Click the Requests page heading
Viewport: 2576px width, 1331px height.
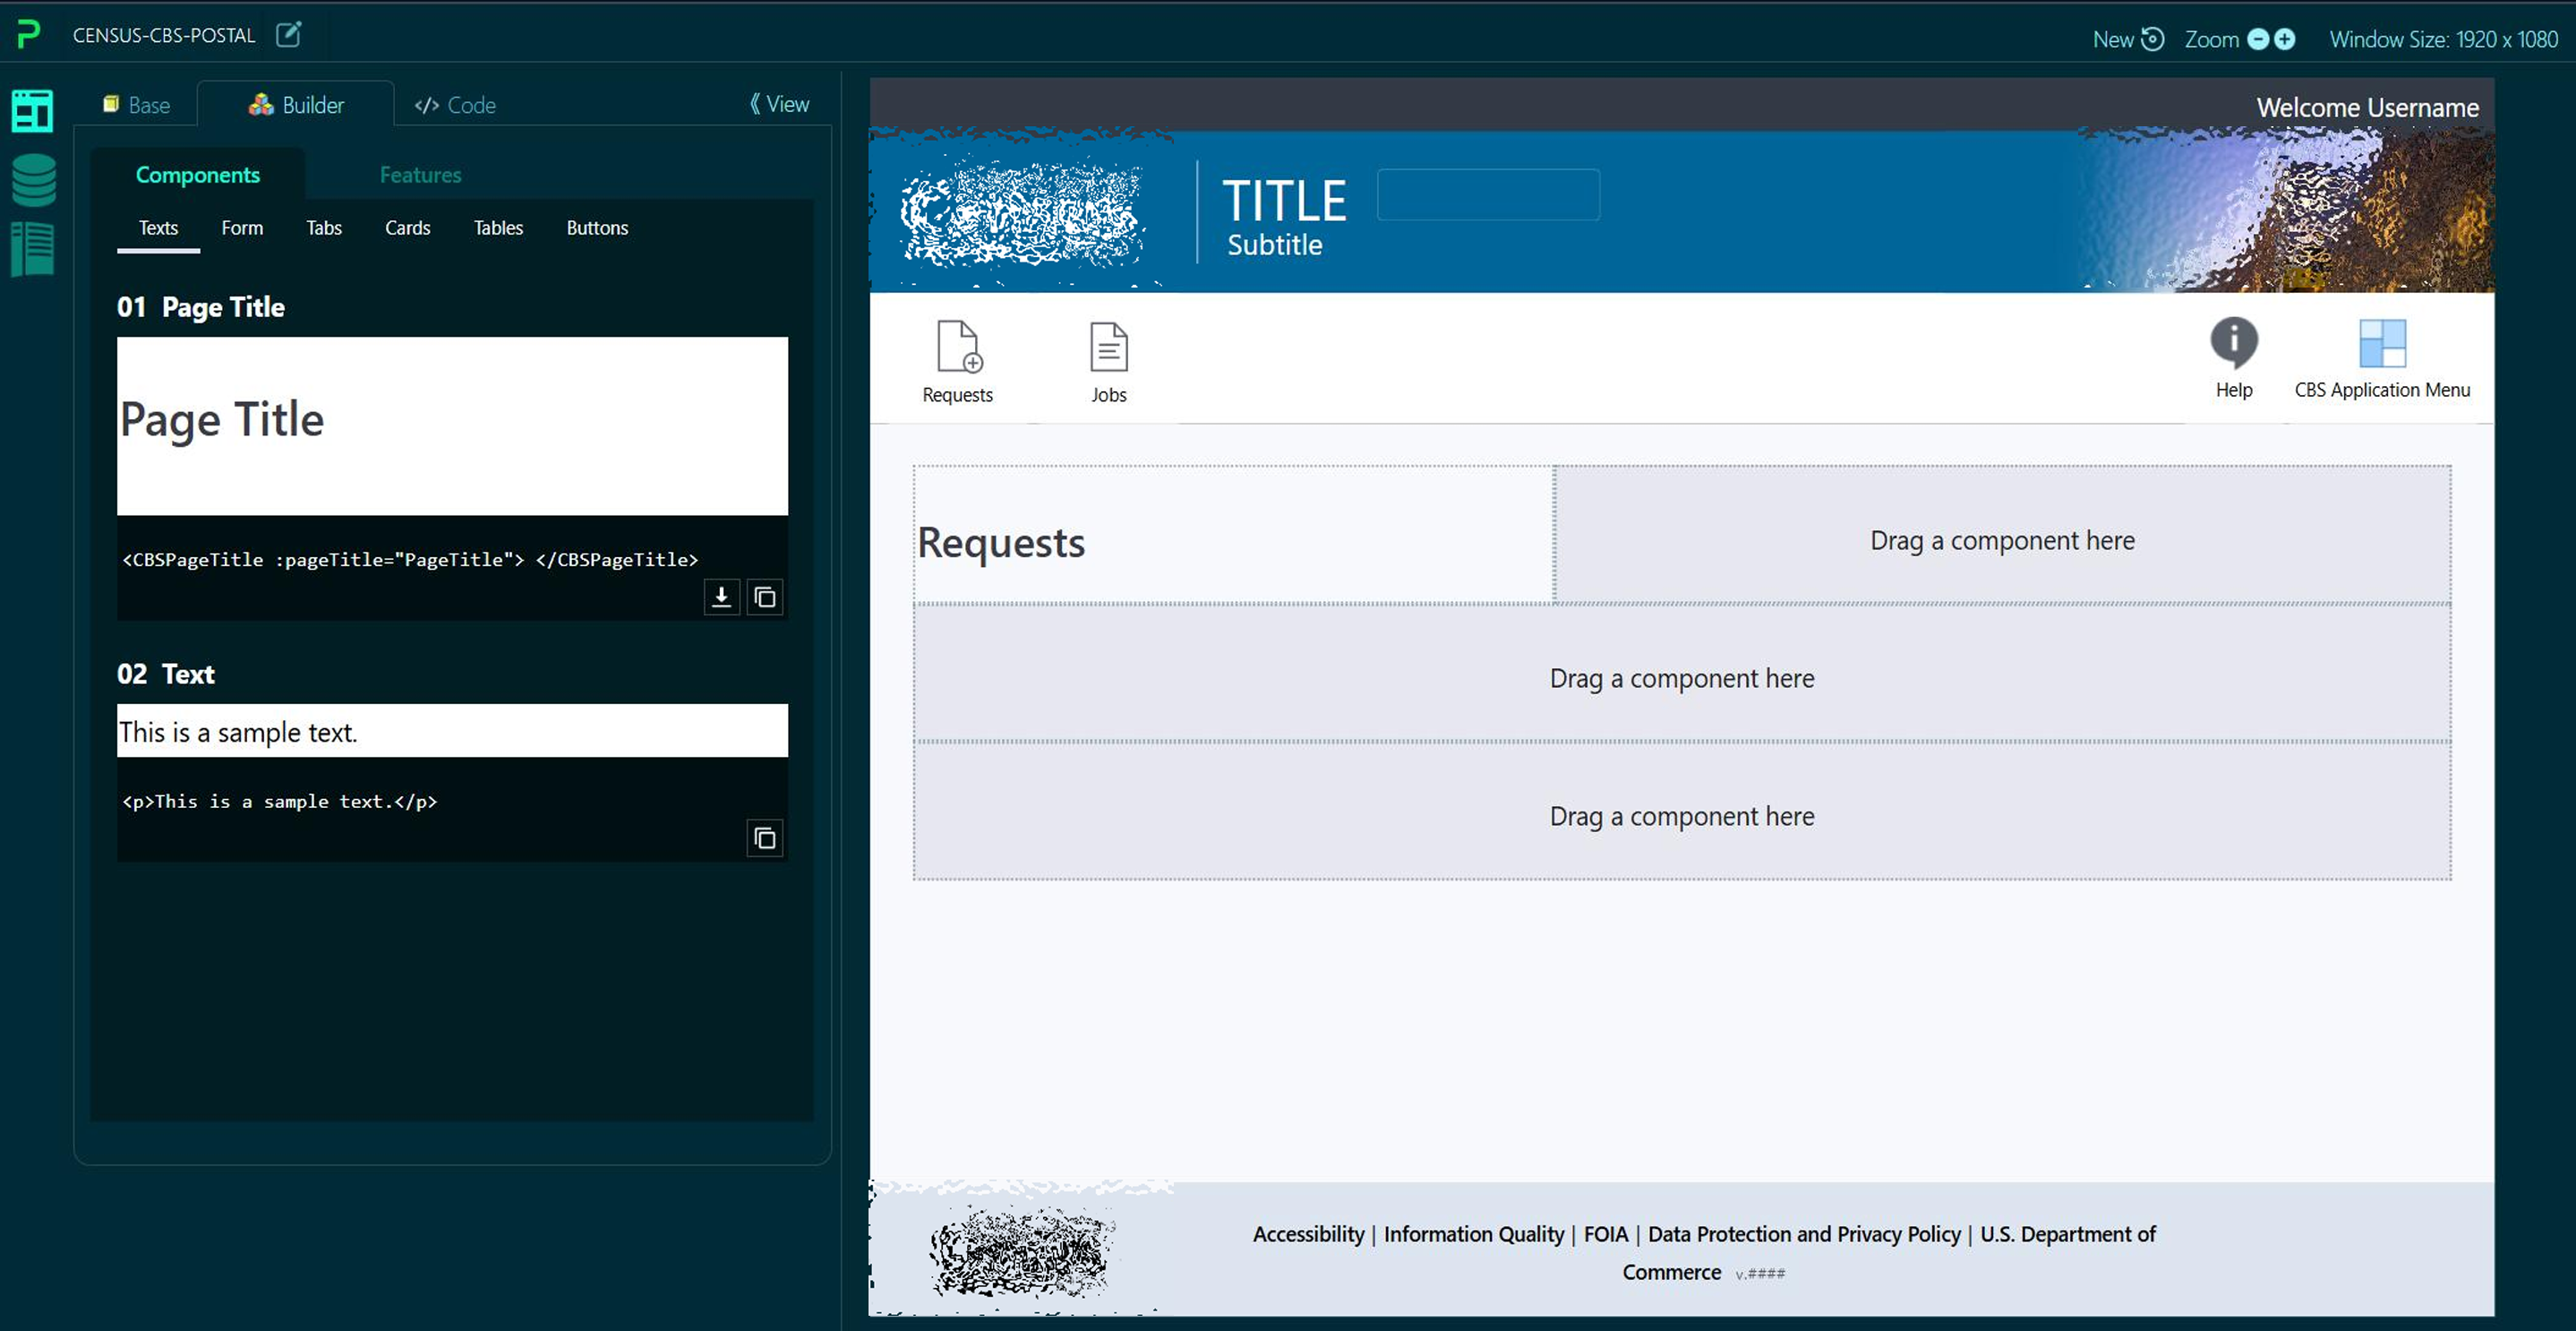[1001, 543]
